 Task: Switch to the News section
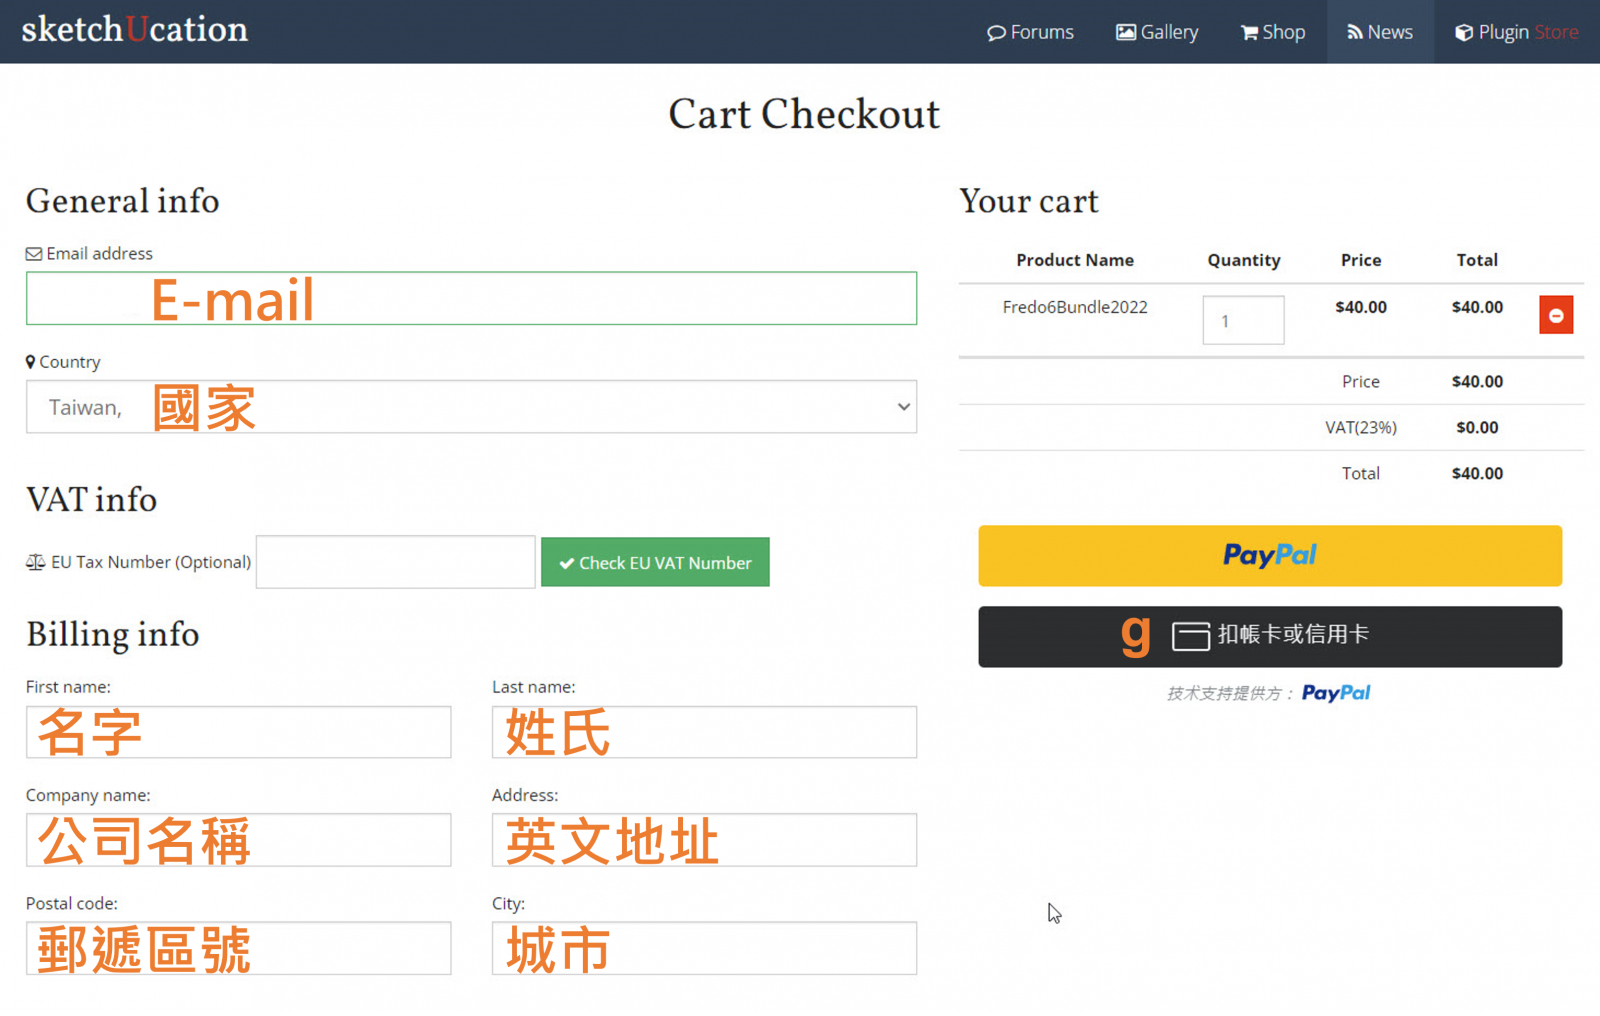coord(1380,32)
